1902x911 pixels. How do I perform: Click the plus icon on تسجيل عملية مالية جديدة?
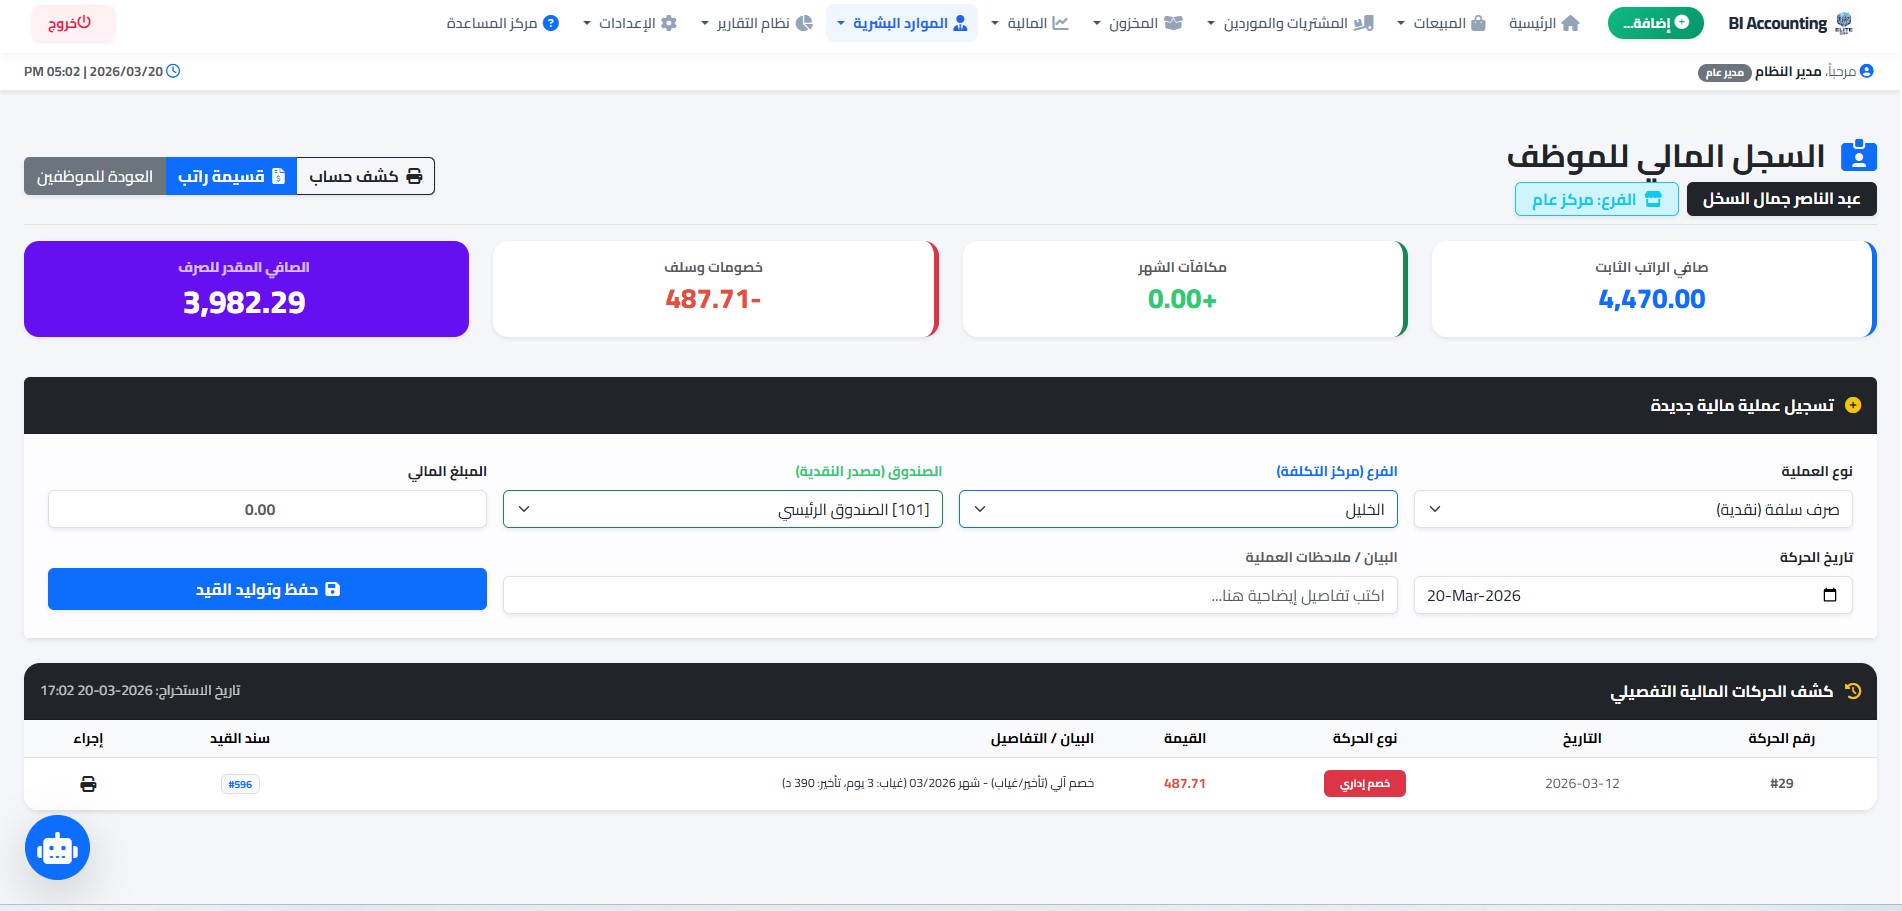[1853, 405]
